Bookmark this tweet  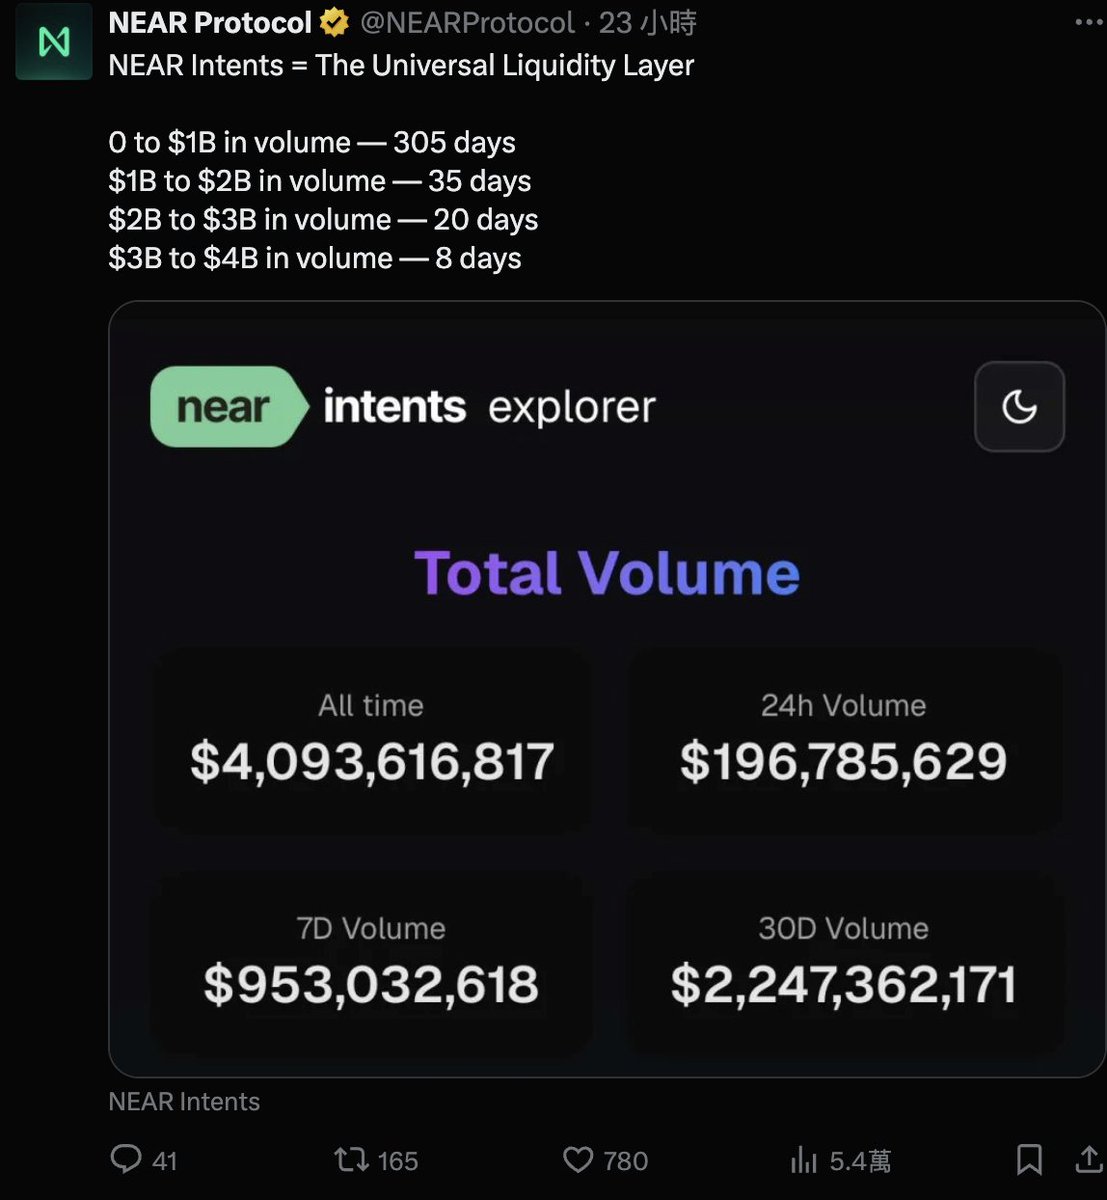point(1029,1159)
